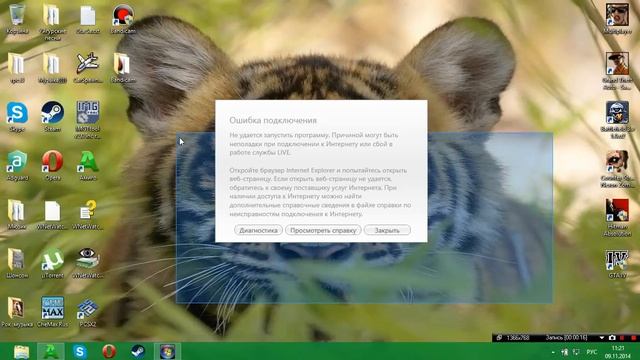Click the Просмотреть справку button
This screenshot has width=640, height=360.
tap(323, 230)
